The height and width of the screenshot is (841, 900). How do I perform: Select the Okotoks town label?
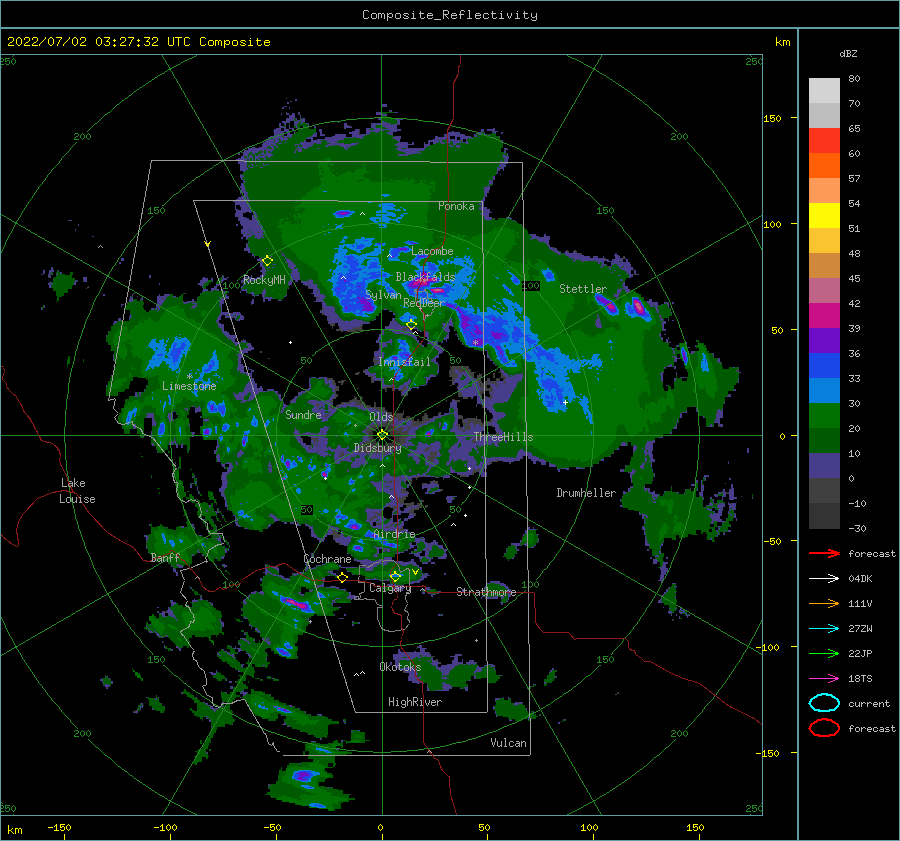(x=400, y=667)
